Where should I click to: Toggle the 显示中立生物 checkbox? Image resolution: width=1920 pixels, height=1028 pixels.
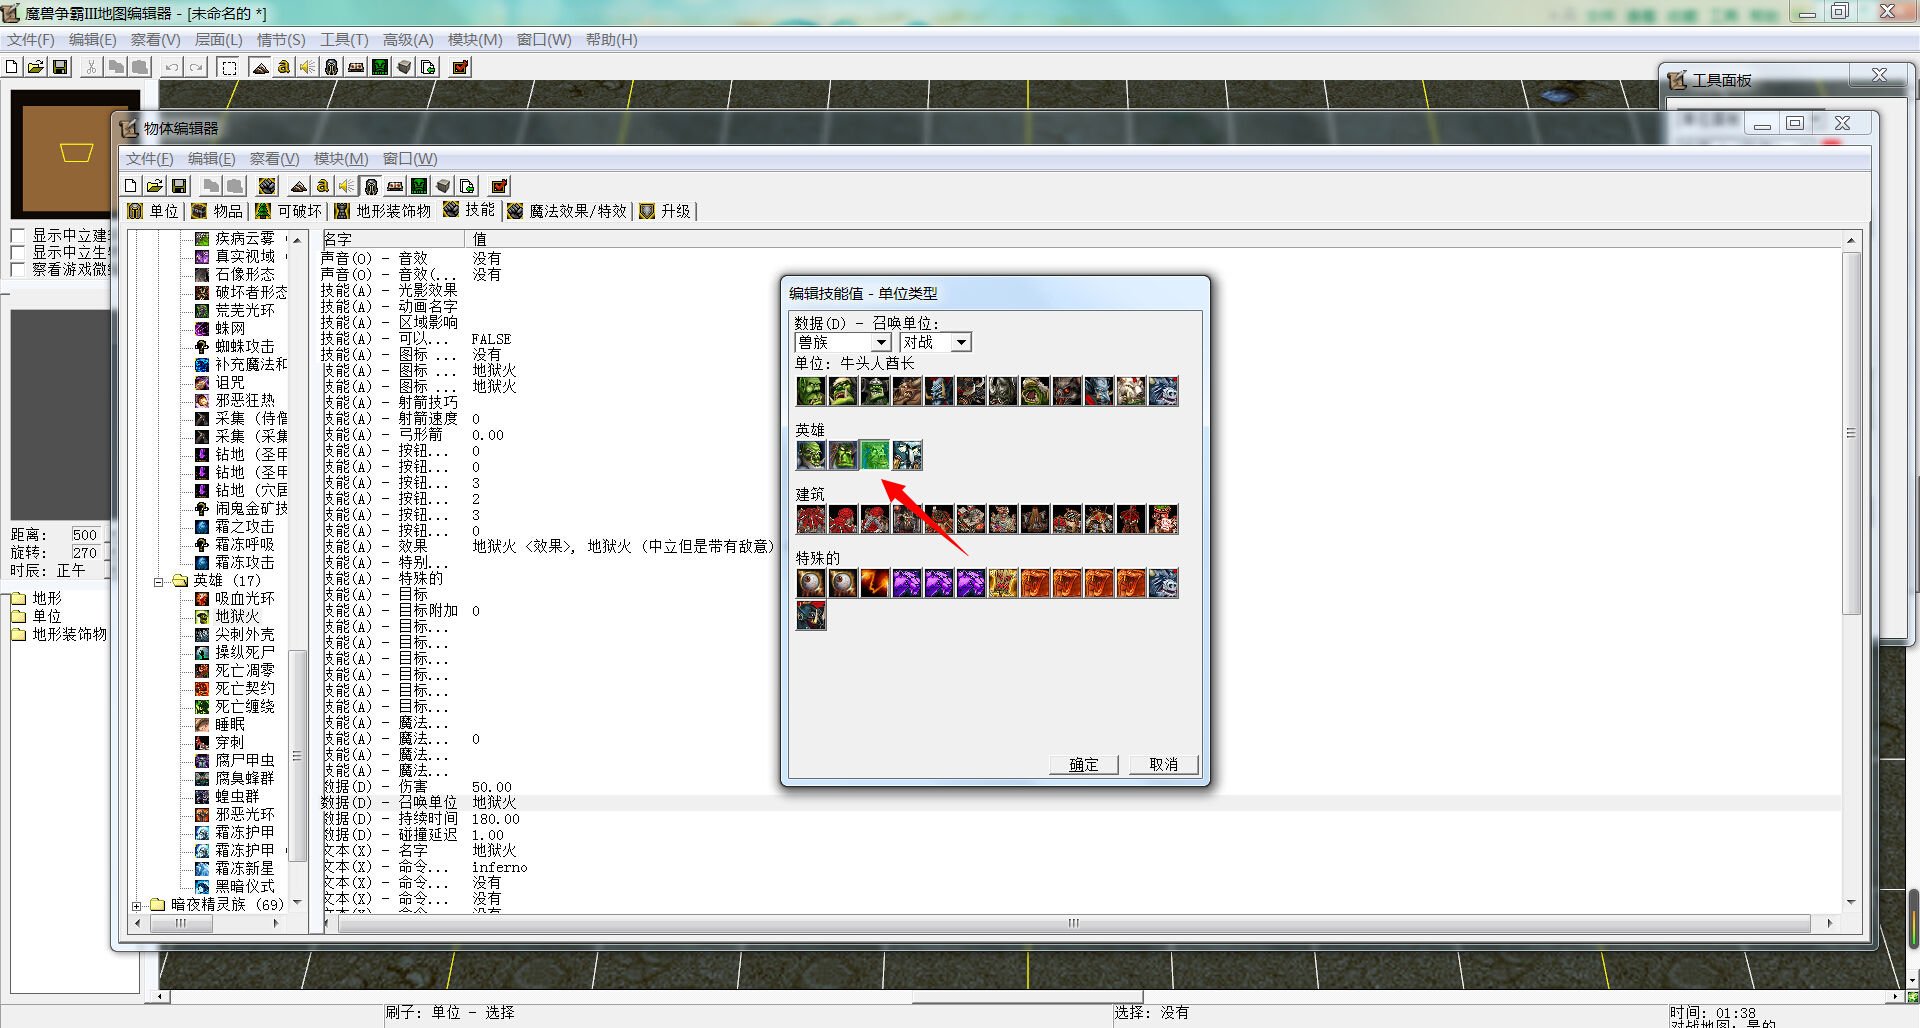coord(18,253)
